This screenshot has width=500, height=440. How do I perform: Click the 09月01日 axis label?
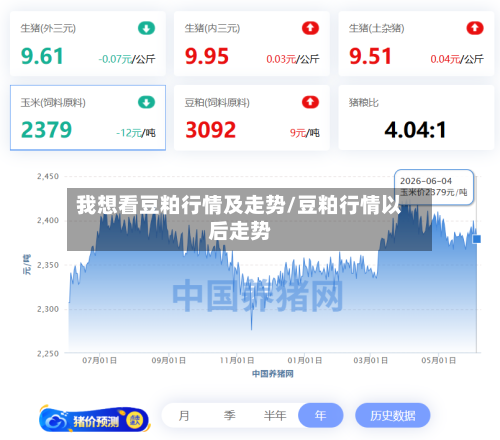point(169,361)
